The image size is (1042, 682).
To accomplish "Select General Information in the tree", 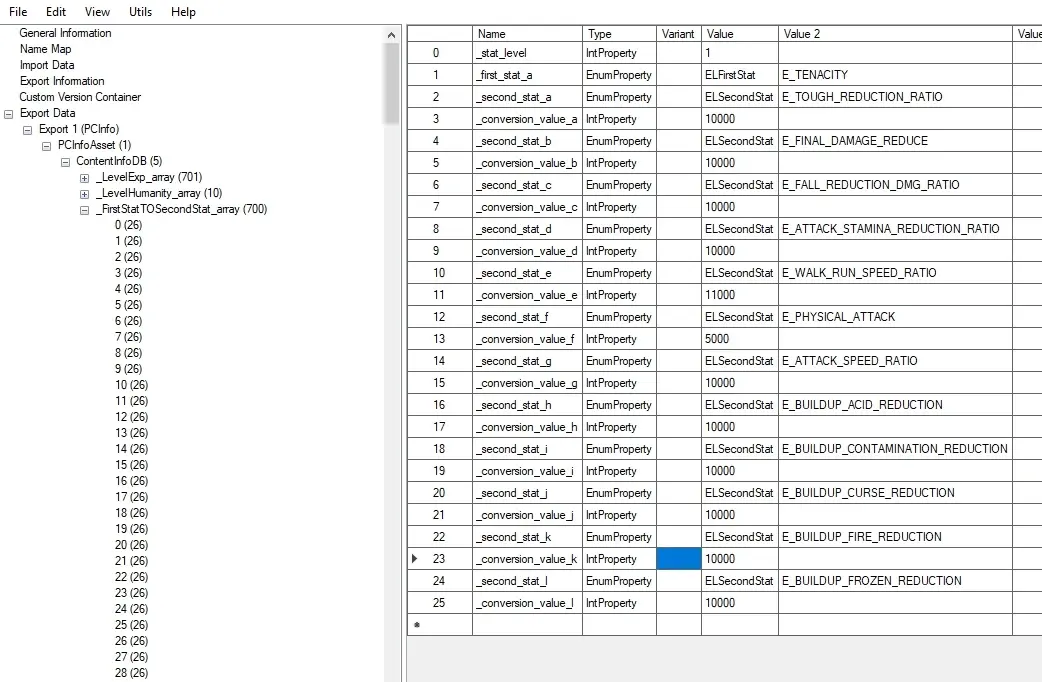I will coord(65,33).
